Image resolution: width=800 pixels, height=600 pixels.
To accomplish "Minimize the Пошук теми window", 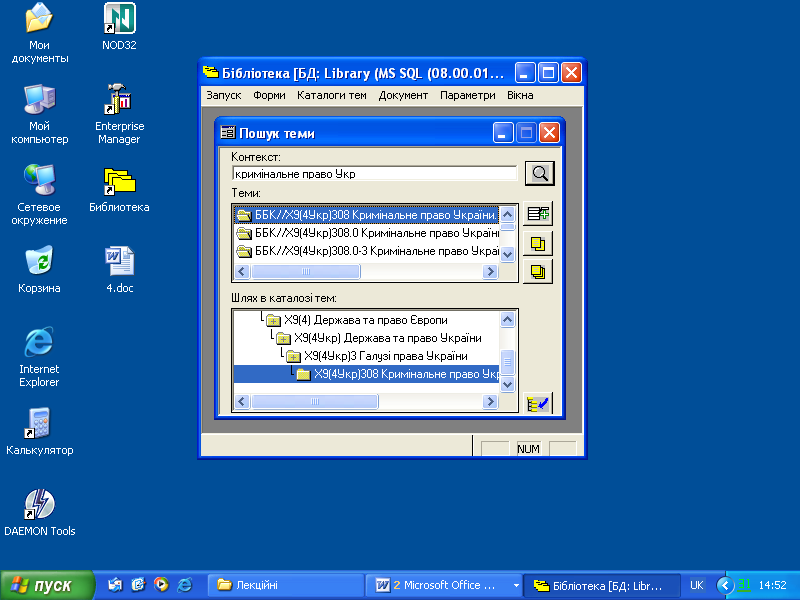I will pos(503,133).
